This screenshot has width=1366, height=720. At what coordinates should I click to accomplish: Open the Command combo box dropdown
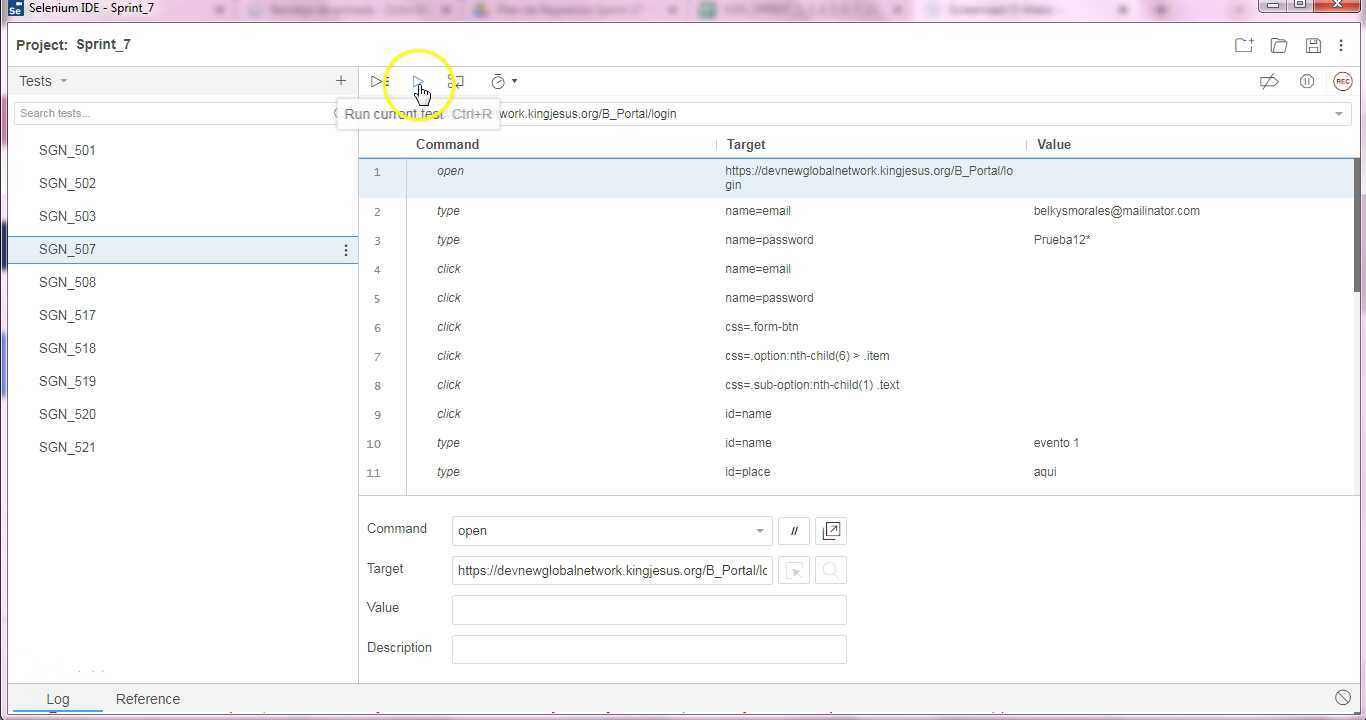coord(759,531)
